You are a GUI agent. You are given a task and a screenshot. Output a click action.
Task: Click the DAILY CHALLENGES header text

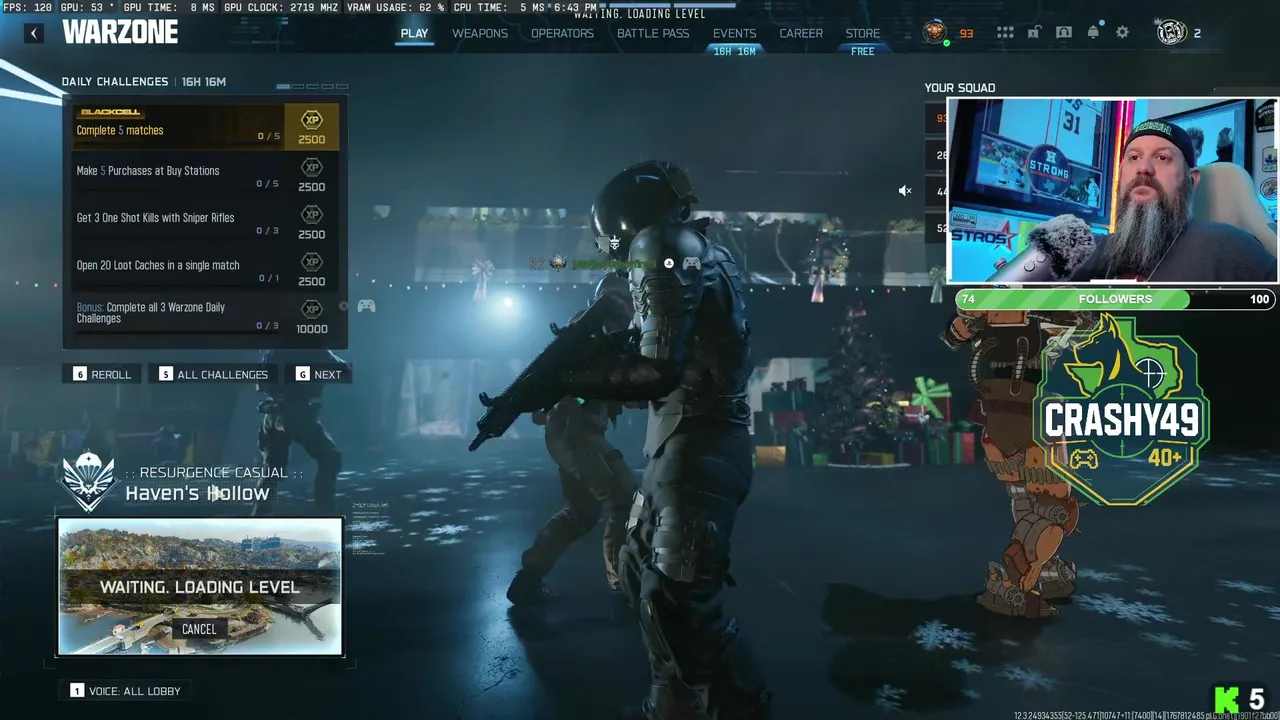pos(115,82)
